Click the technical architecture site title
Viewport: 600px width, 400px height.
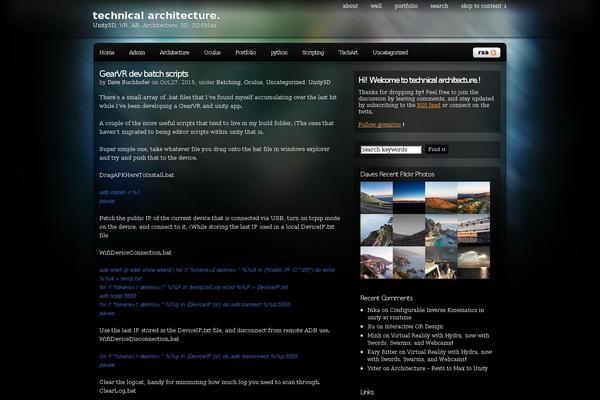click(x=156, y=15)
